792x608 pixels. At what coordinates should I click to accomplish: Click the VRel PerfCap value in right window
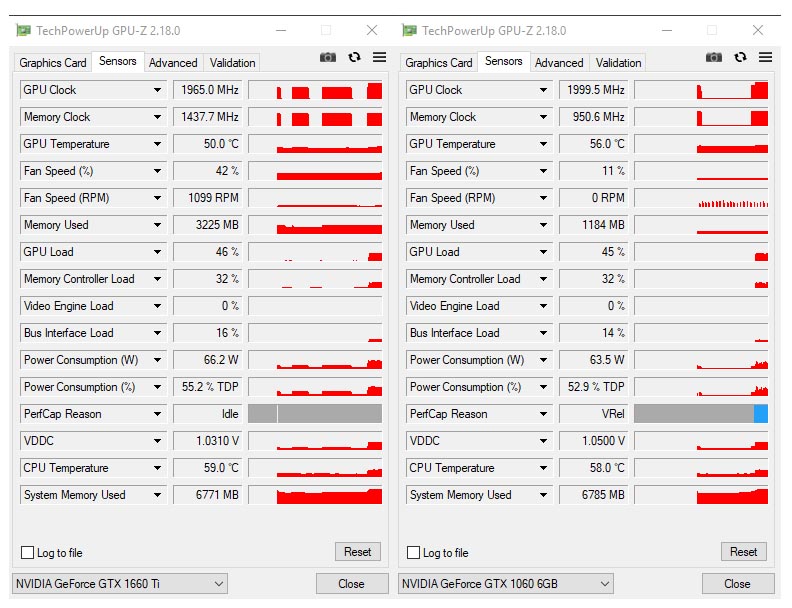tap(594, 414)
